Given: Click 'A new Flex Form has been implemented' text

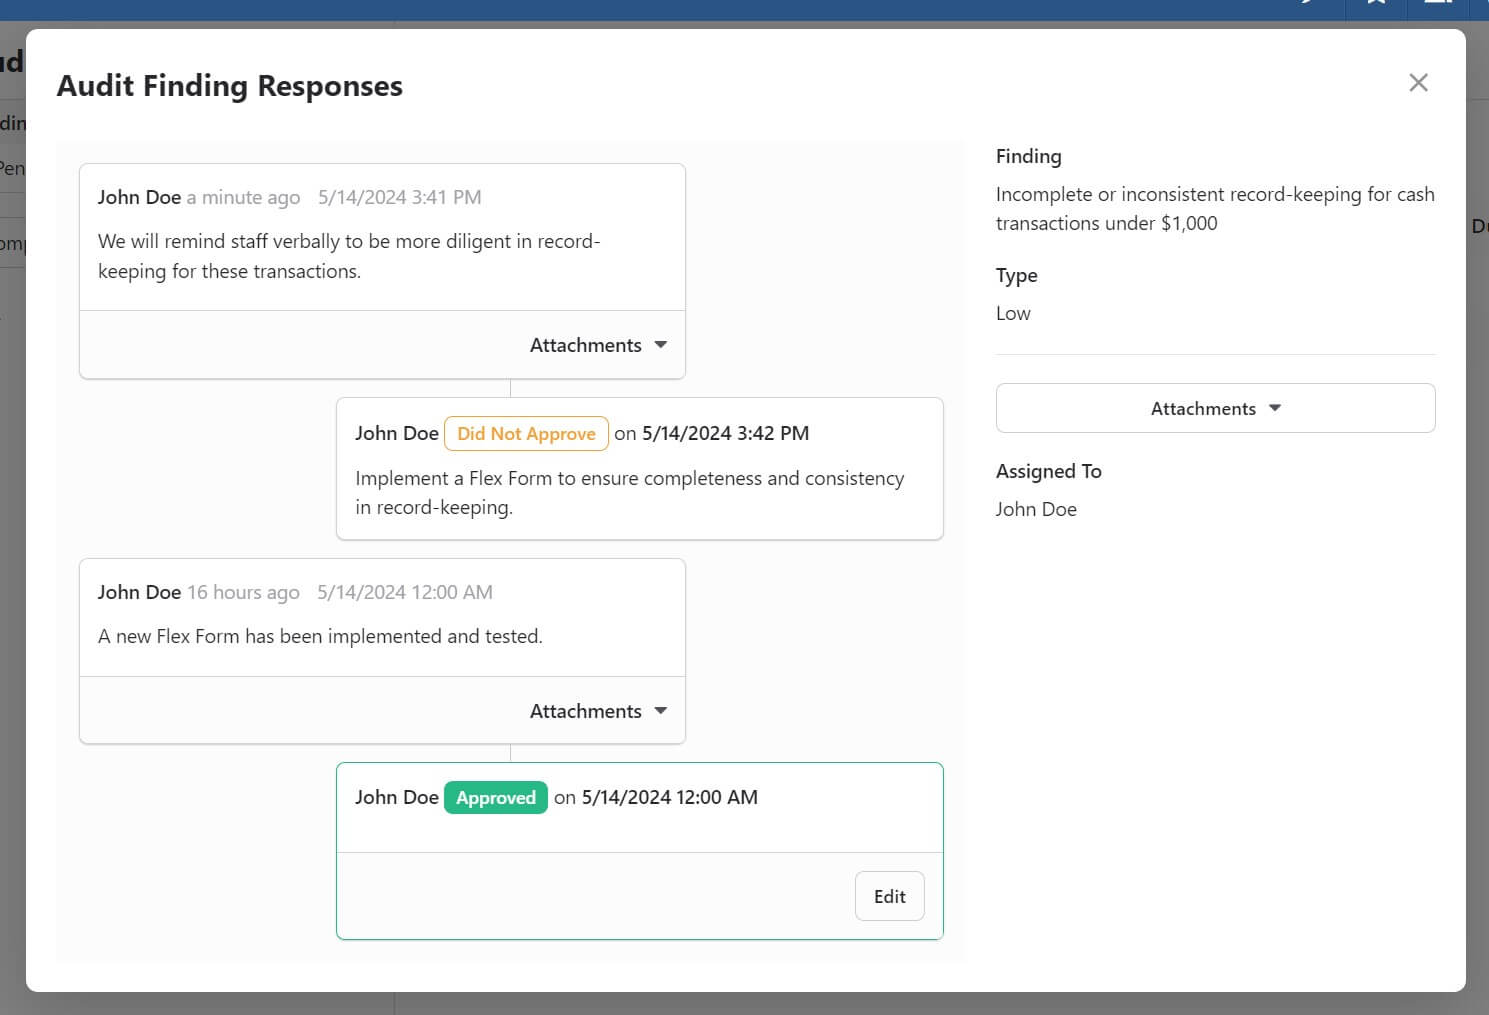Looking at the screenshot, I should point(320,636).
